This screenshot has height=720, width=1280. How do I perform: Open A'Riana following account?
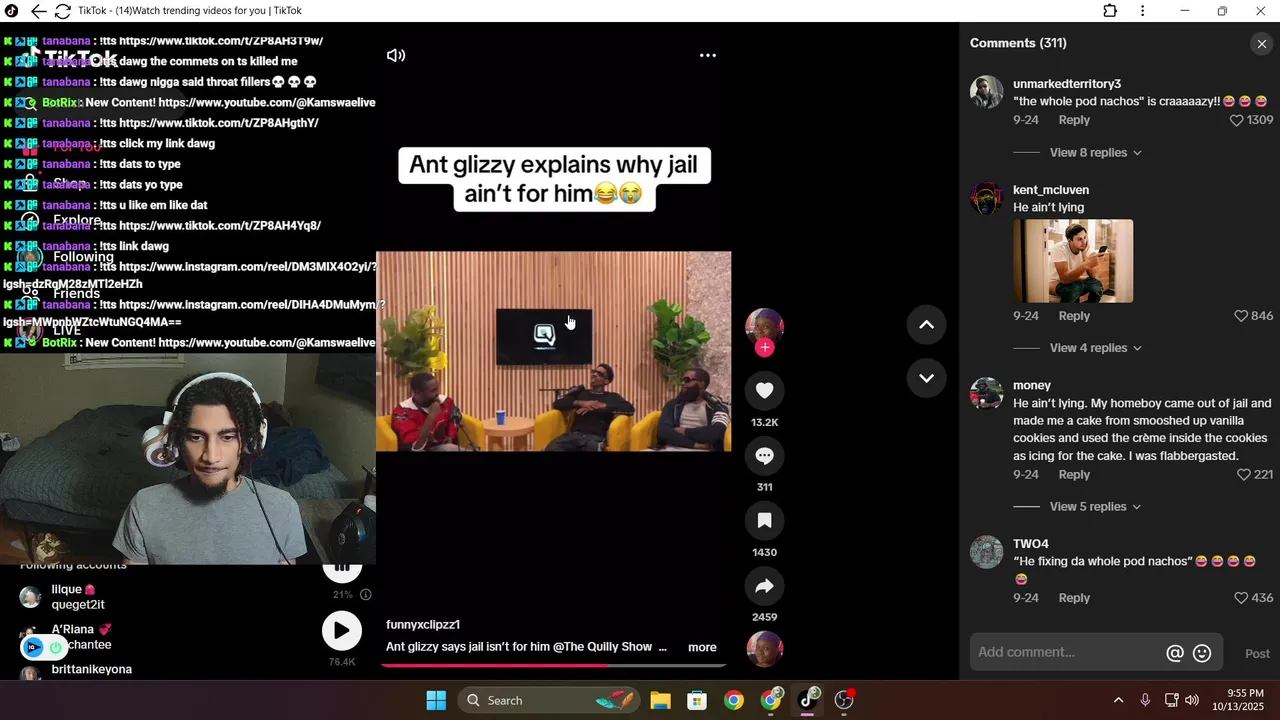(x=81, y=637)
